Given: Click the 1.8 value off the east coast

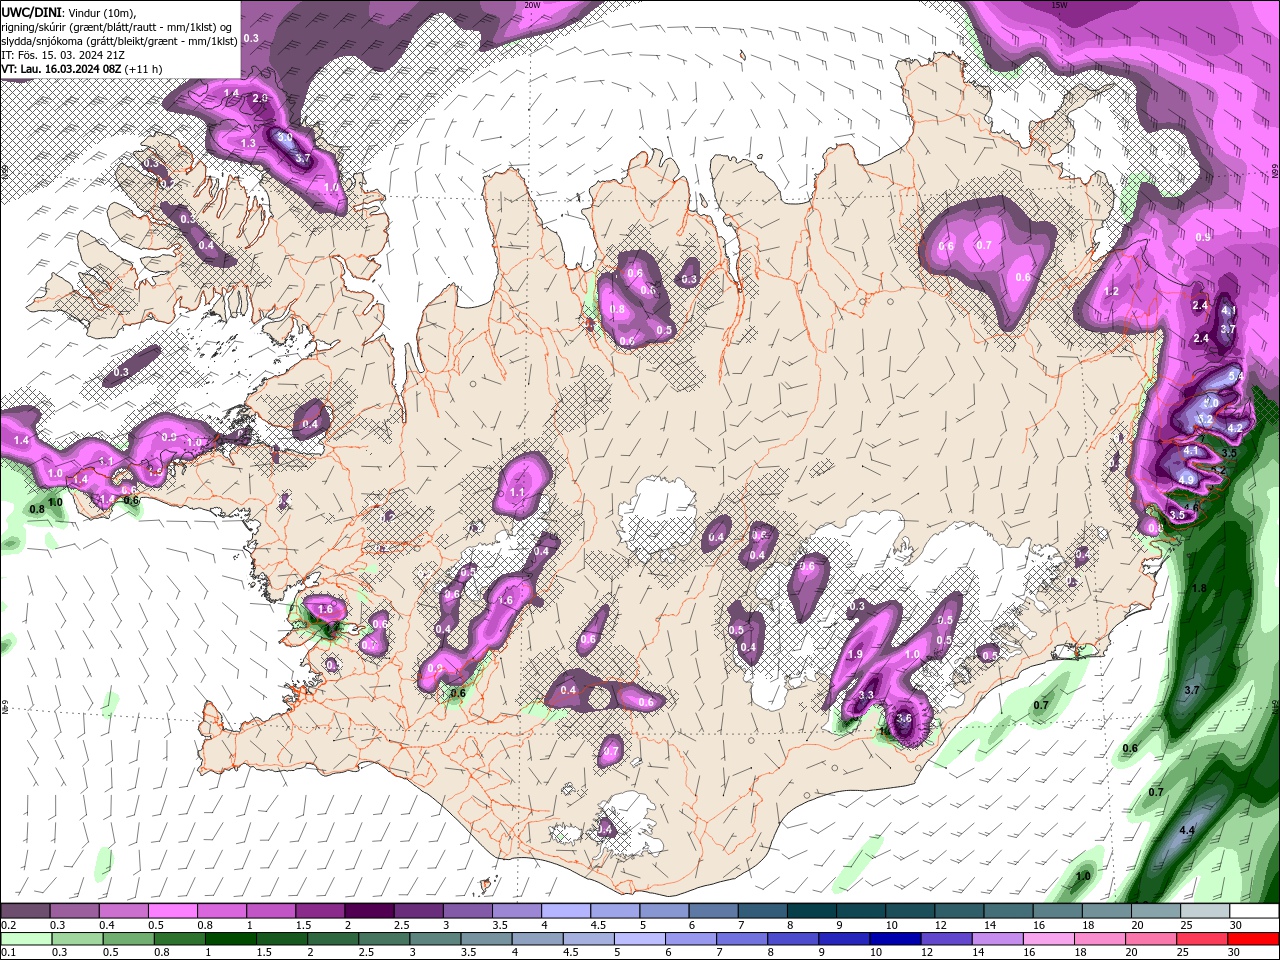Looking at the screenshot, I should (x=1200, y=588).
